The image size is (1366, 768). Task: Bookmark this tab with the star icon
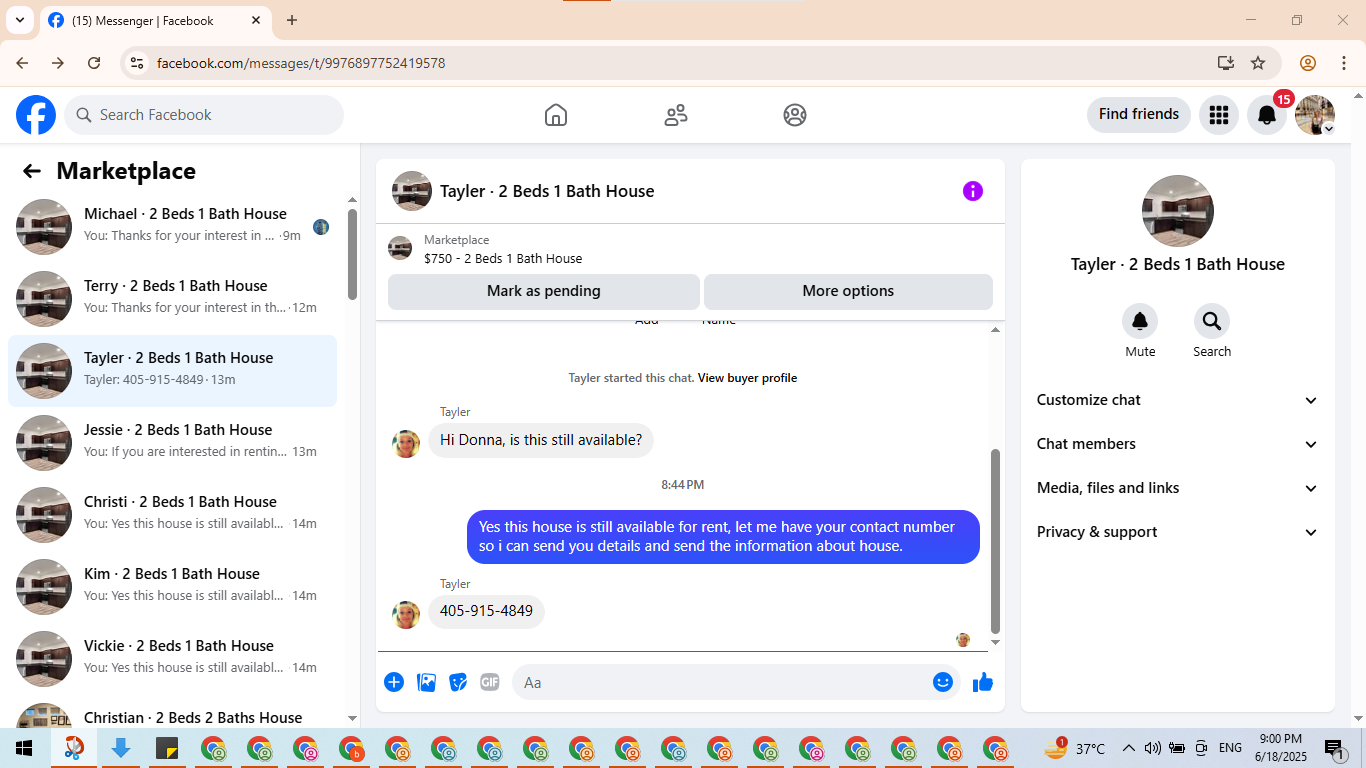[1258, 63]
